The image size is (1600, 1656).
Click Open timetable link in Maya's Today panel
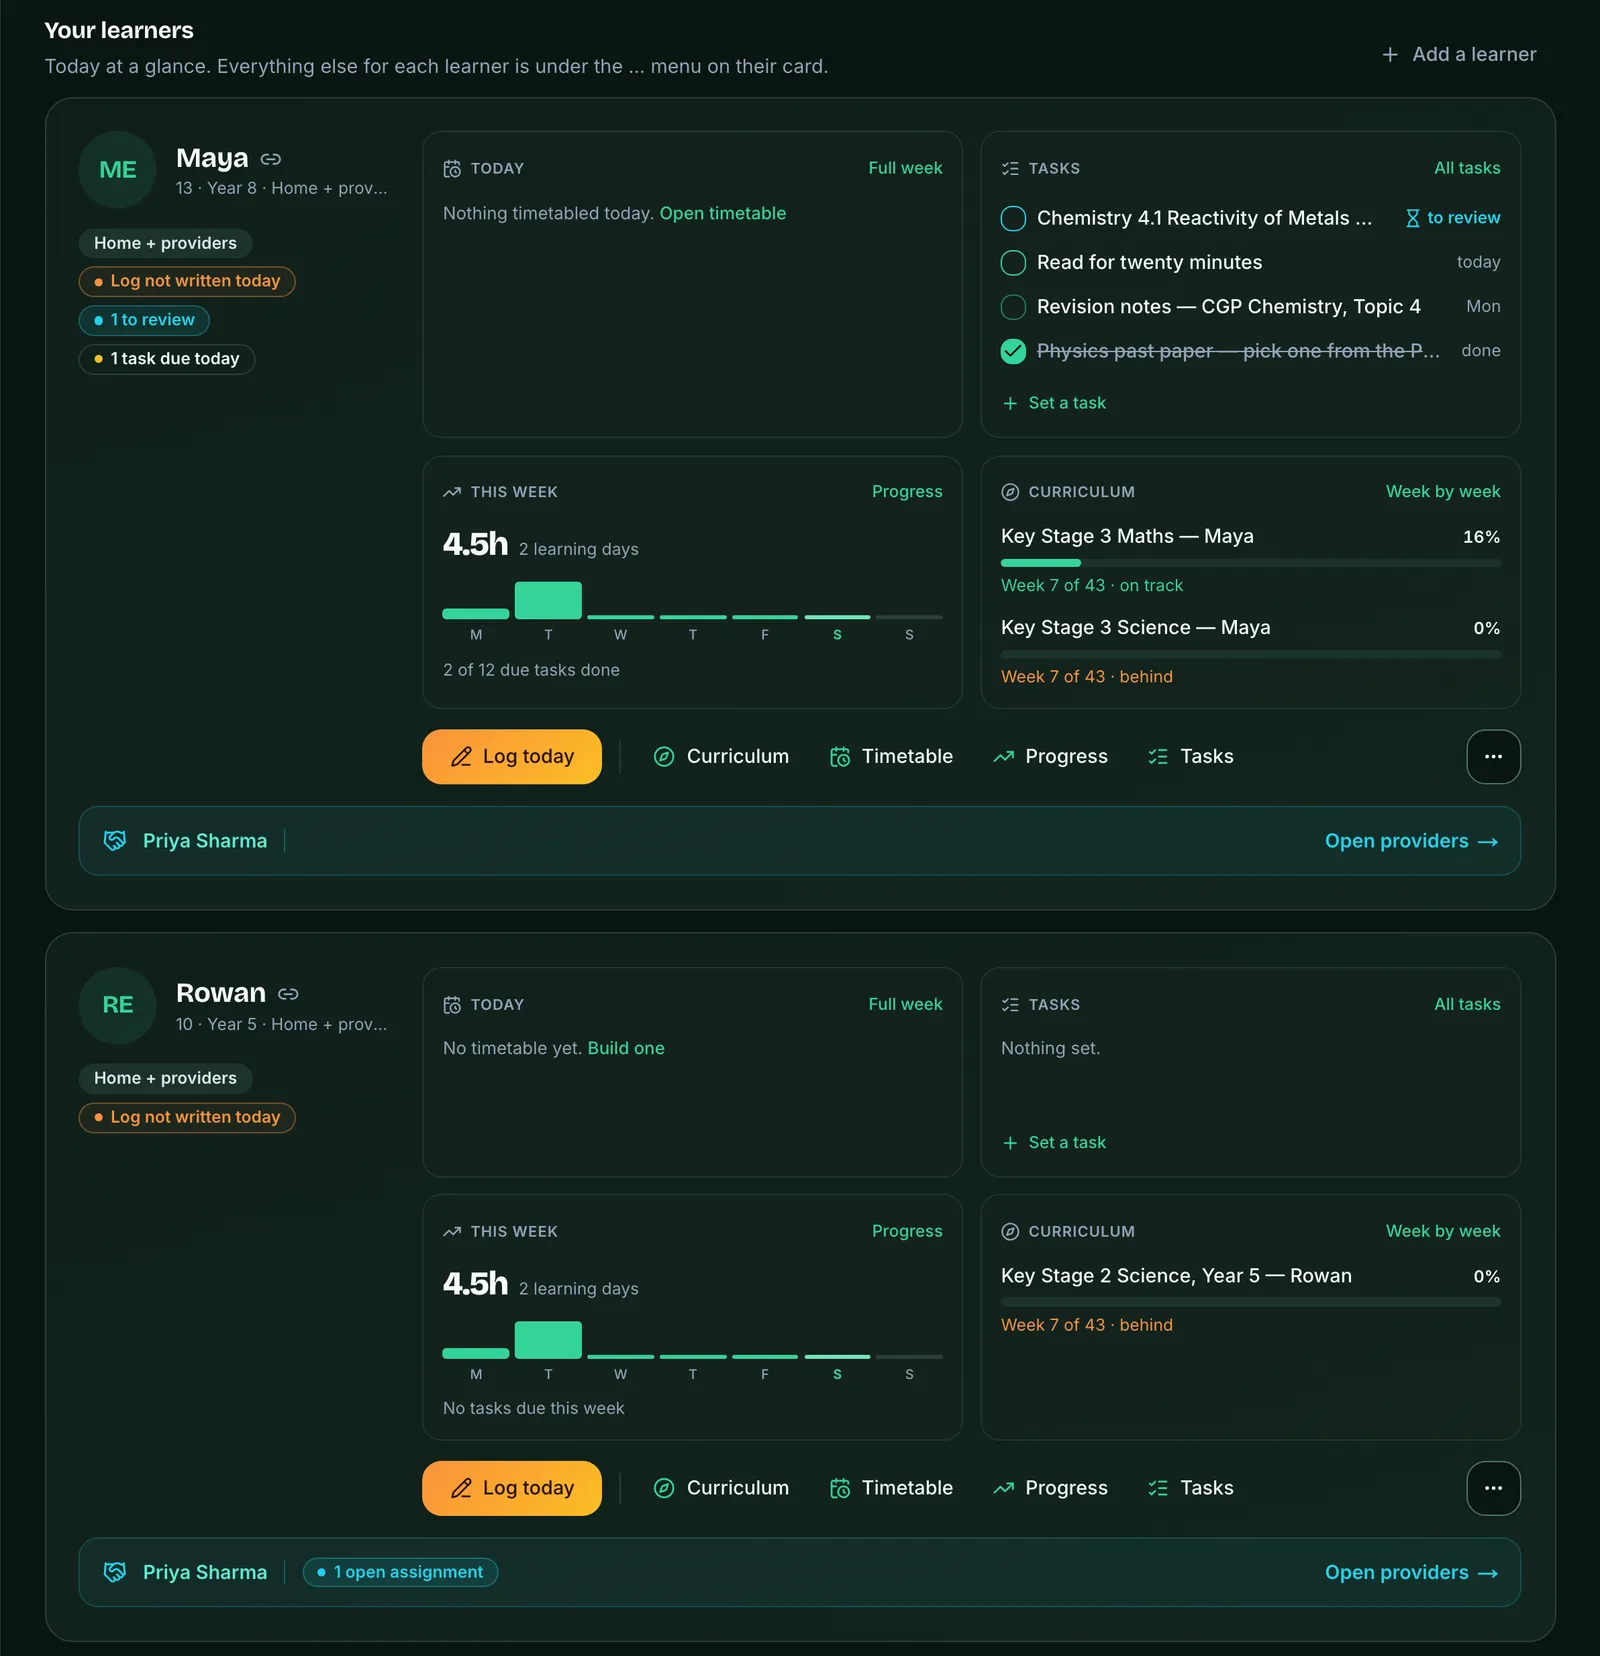[723, 213]
